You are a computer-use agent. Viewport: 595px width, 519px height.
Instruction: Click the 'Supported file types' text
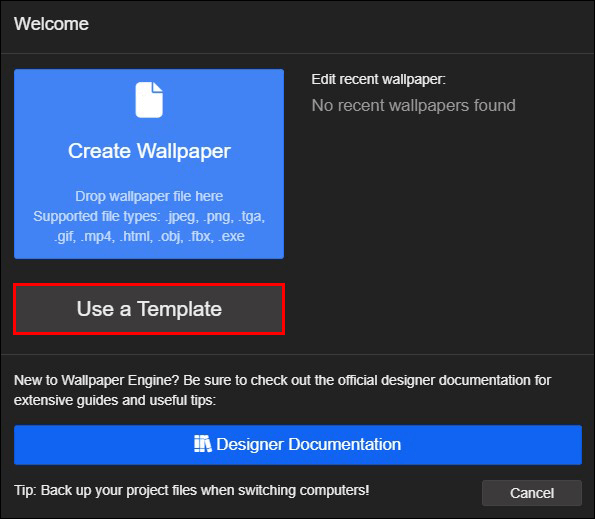[149, 226]
